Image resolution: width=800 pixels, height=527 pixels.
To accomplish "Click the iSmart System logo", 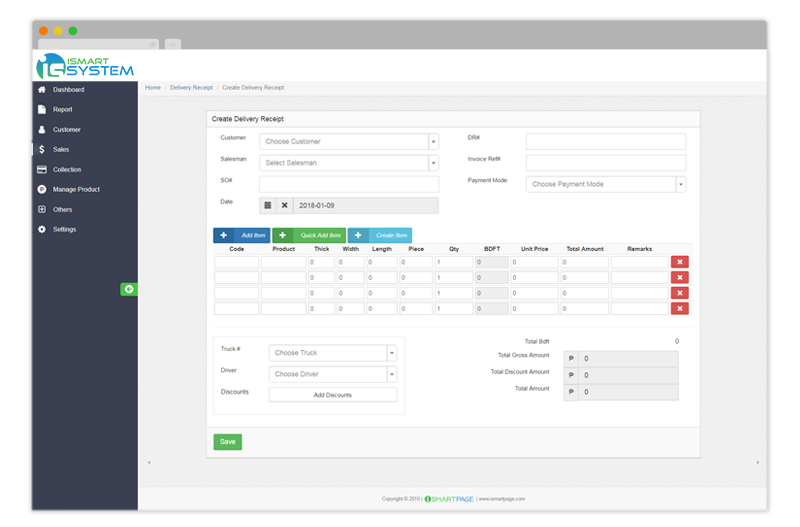I will [85, 66].
